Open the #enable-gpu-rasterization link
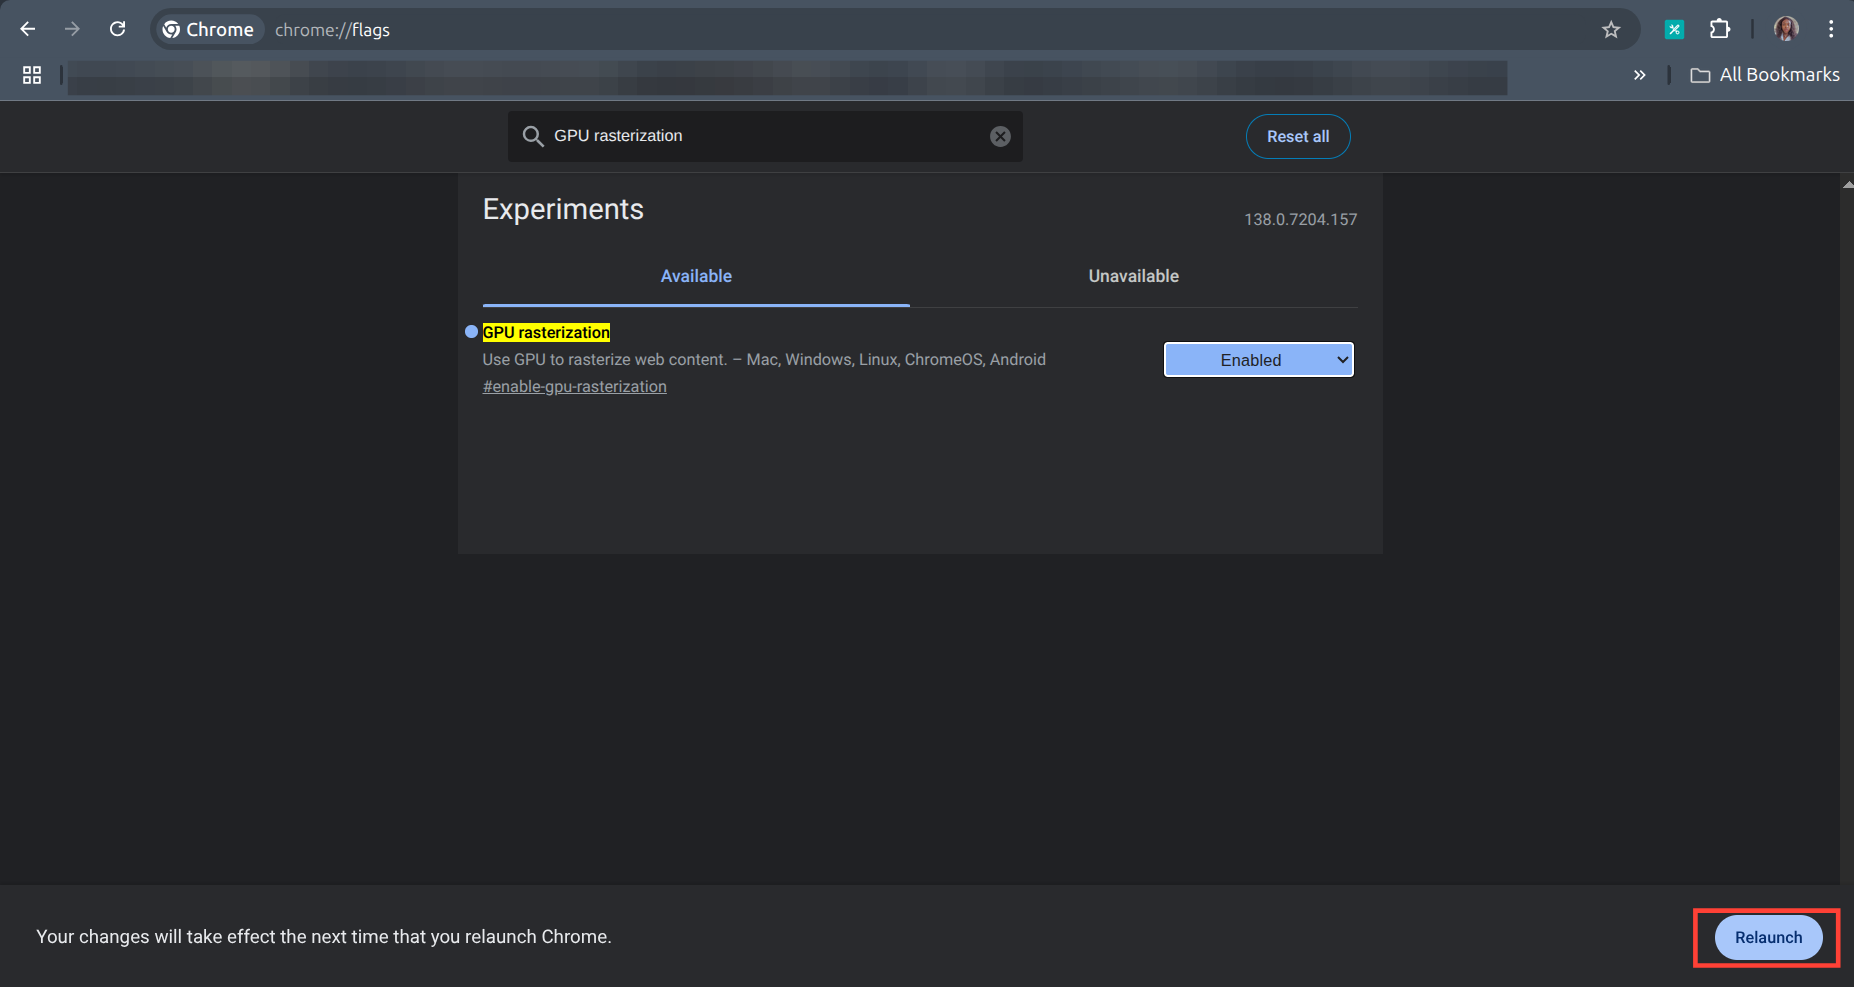The image size is (1854, 987). click(x=574, y=387)
